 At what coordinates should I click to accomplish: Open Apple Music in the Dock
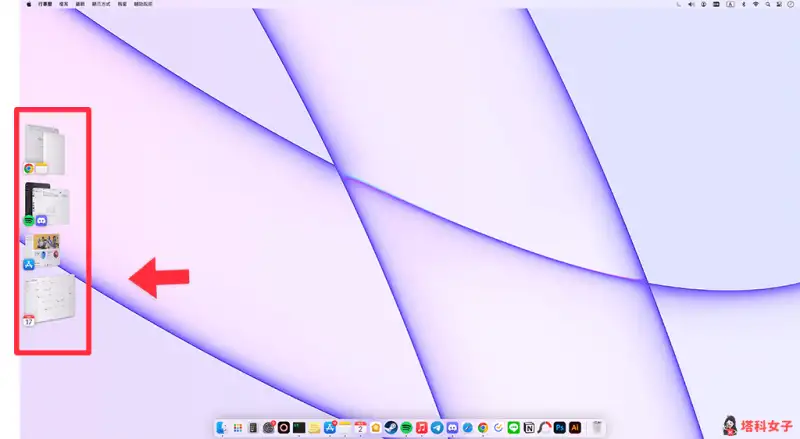click(x=422, y=427)
